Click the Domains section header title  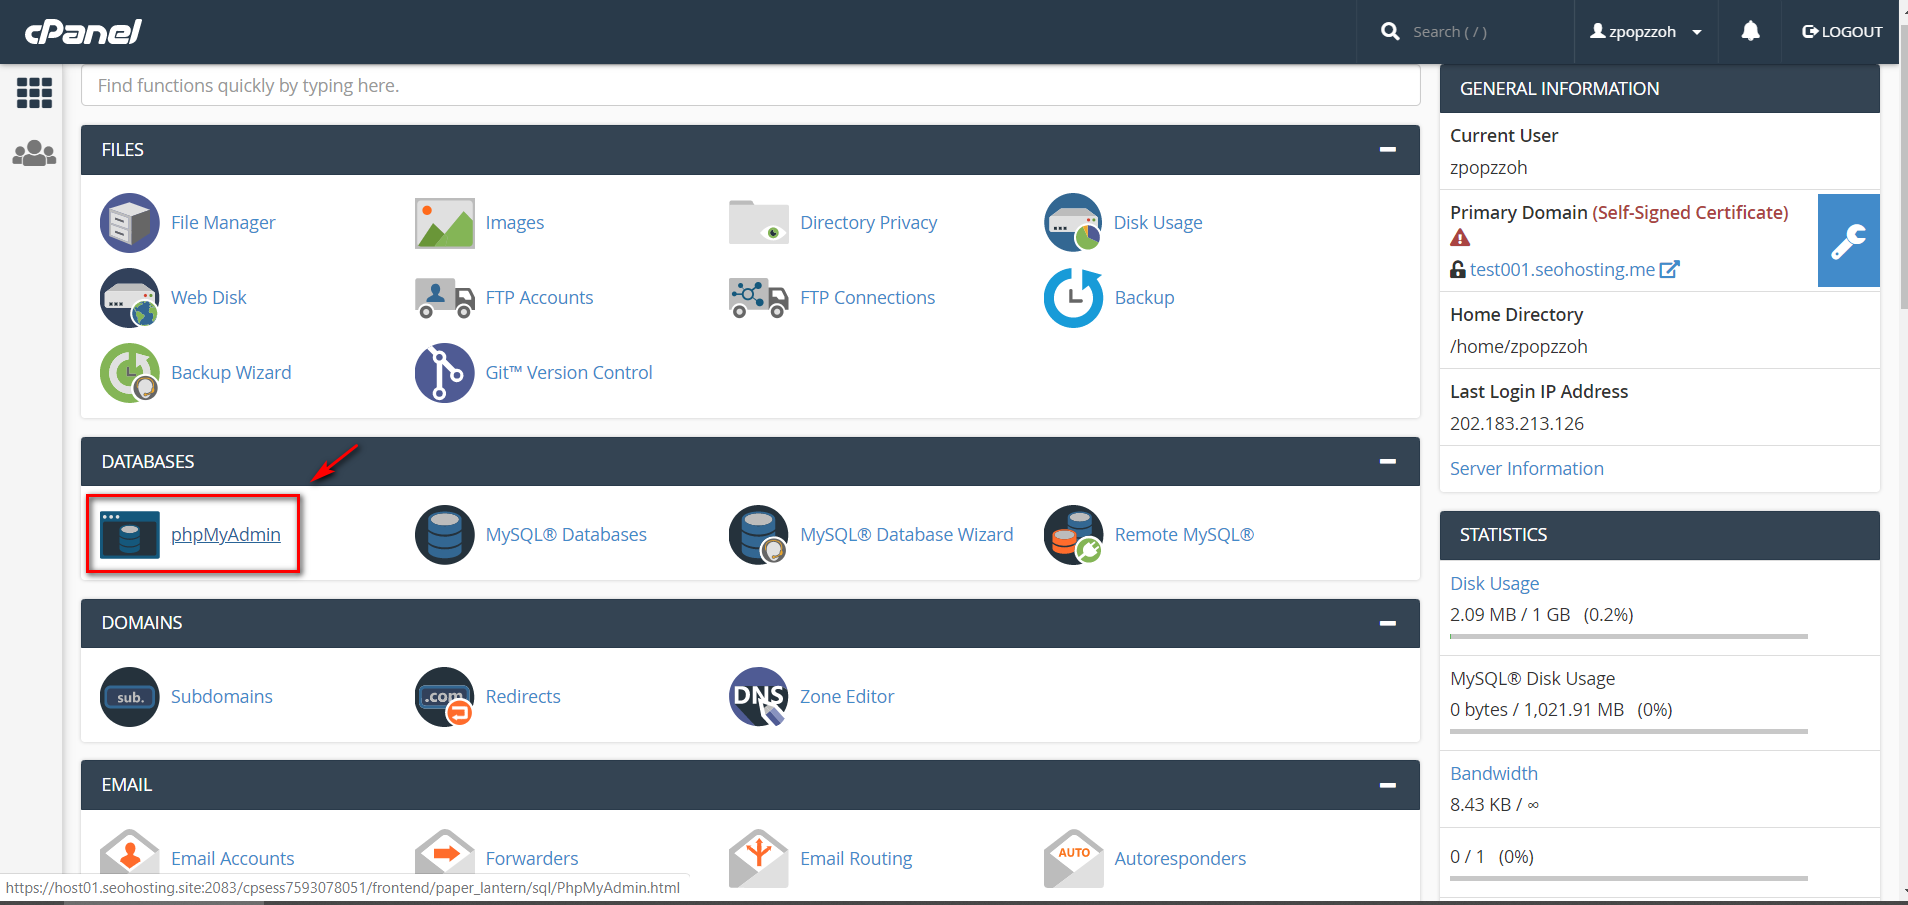point(142,623)
